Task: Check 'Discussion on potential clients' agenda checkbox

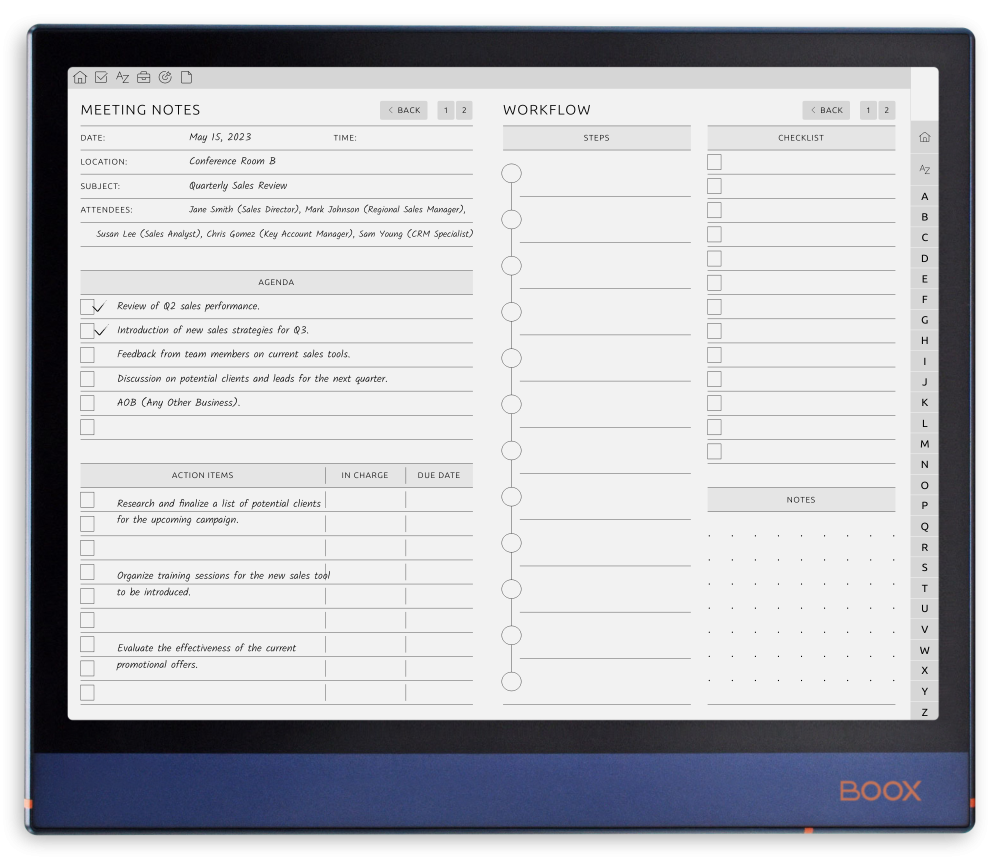Action: pyautogui.click(x=87, y=379)
